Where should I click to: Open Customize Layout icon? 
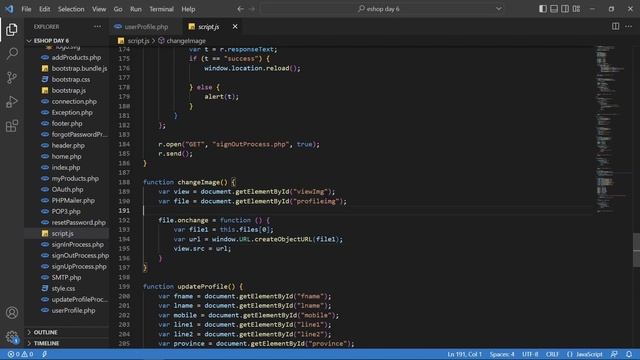pyautogui.click(x=576, y=9)
